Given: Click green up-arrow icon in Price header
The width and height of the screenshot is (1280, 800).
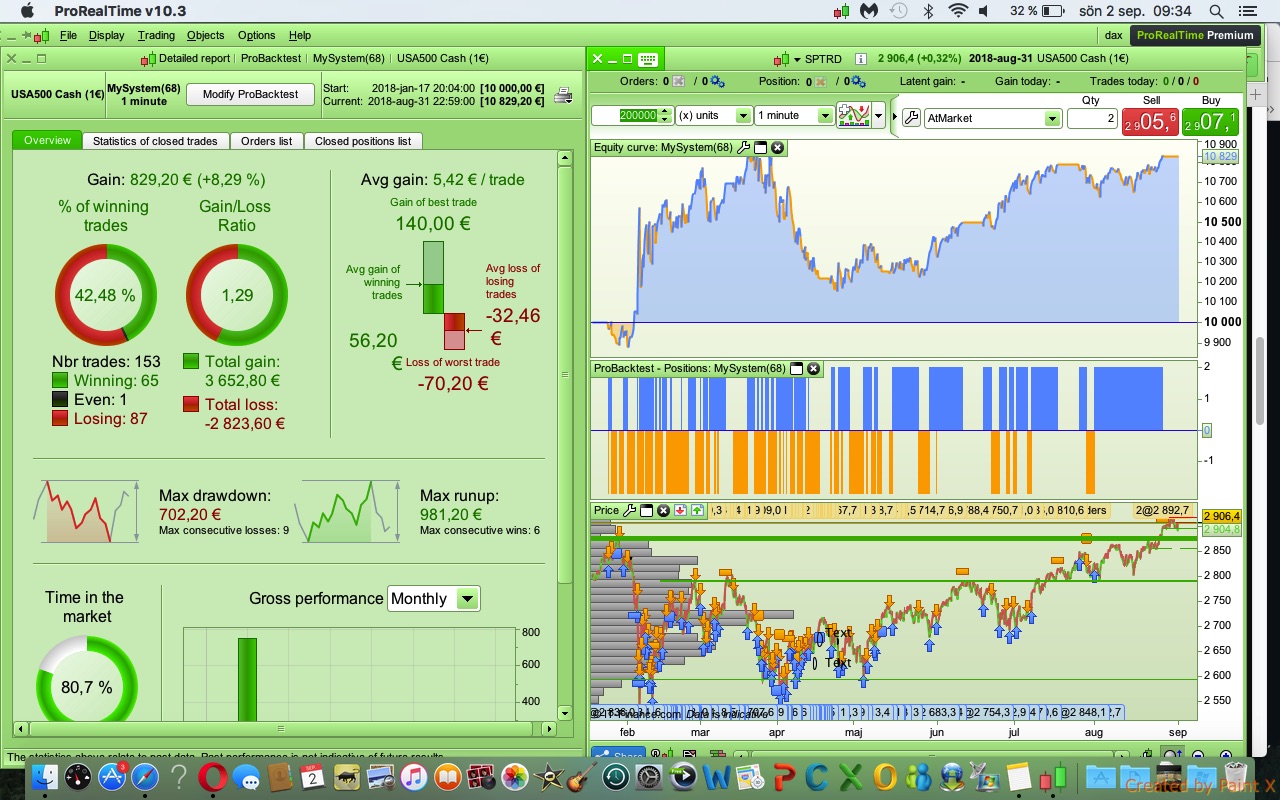Looking at the screenshot, I should (x=696, y=510).
